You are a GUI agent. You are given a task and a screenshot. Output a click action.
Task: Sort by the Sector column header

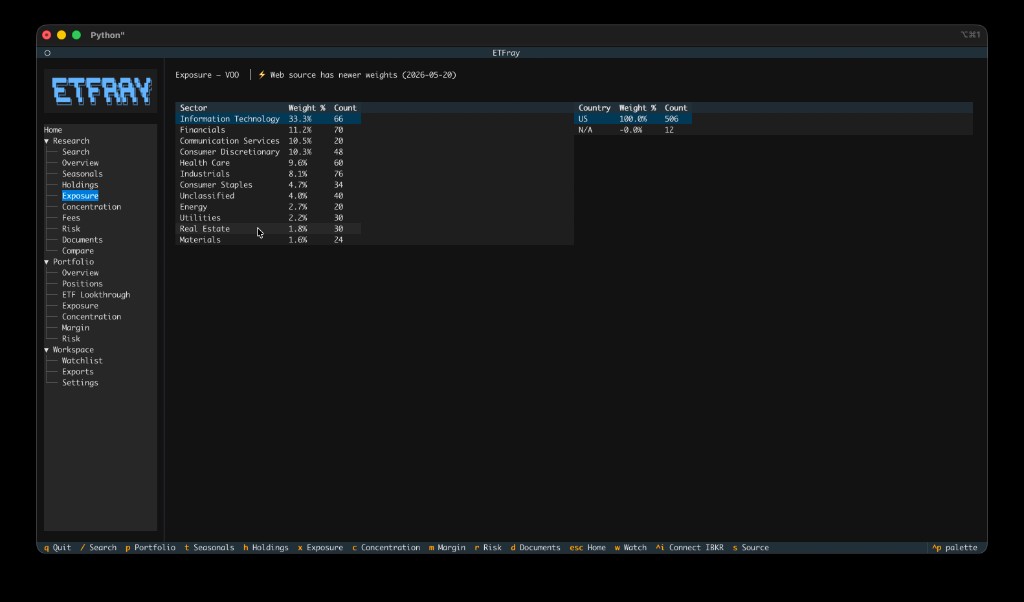(x=193, y=108)
